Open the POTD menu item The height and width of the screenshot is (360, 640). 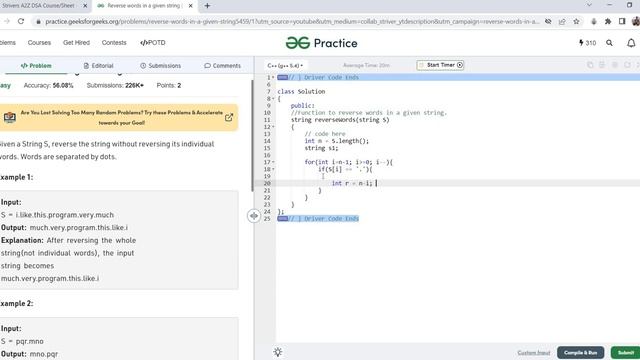[153, 42]
